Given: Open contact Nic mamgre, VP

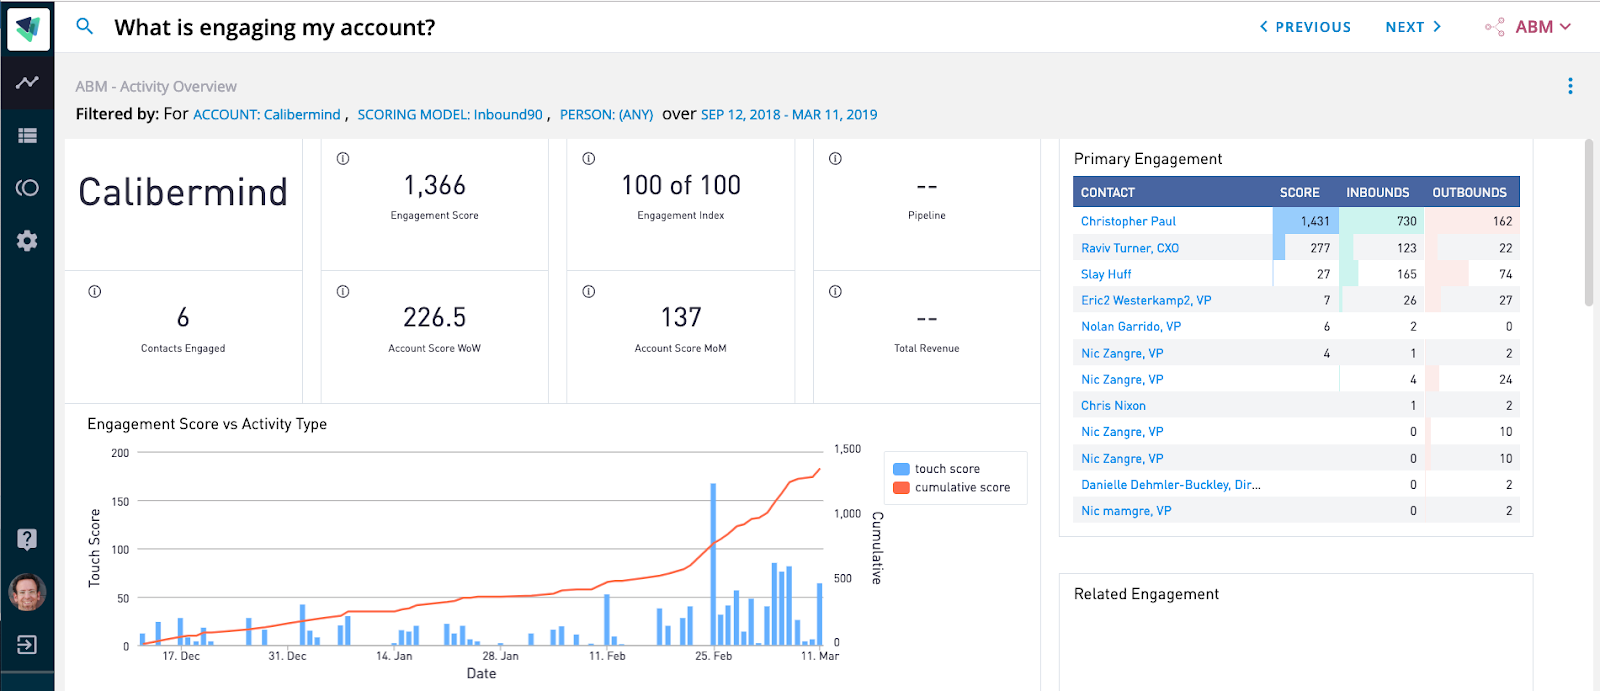Looking at the screenshot, I should tap(1126, 510).
